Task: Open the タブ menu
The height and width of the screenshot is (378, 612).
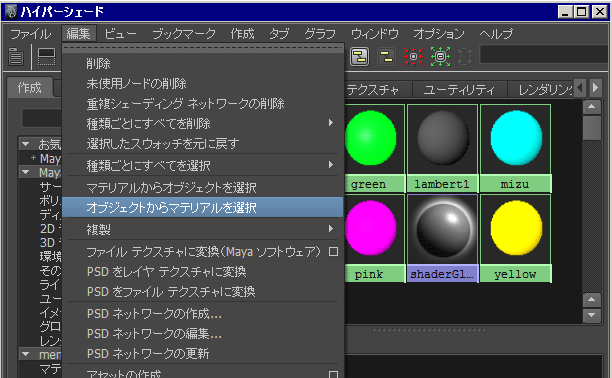Action: (279, 34)
